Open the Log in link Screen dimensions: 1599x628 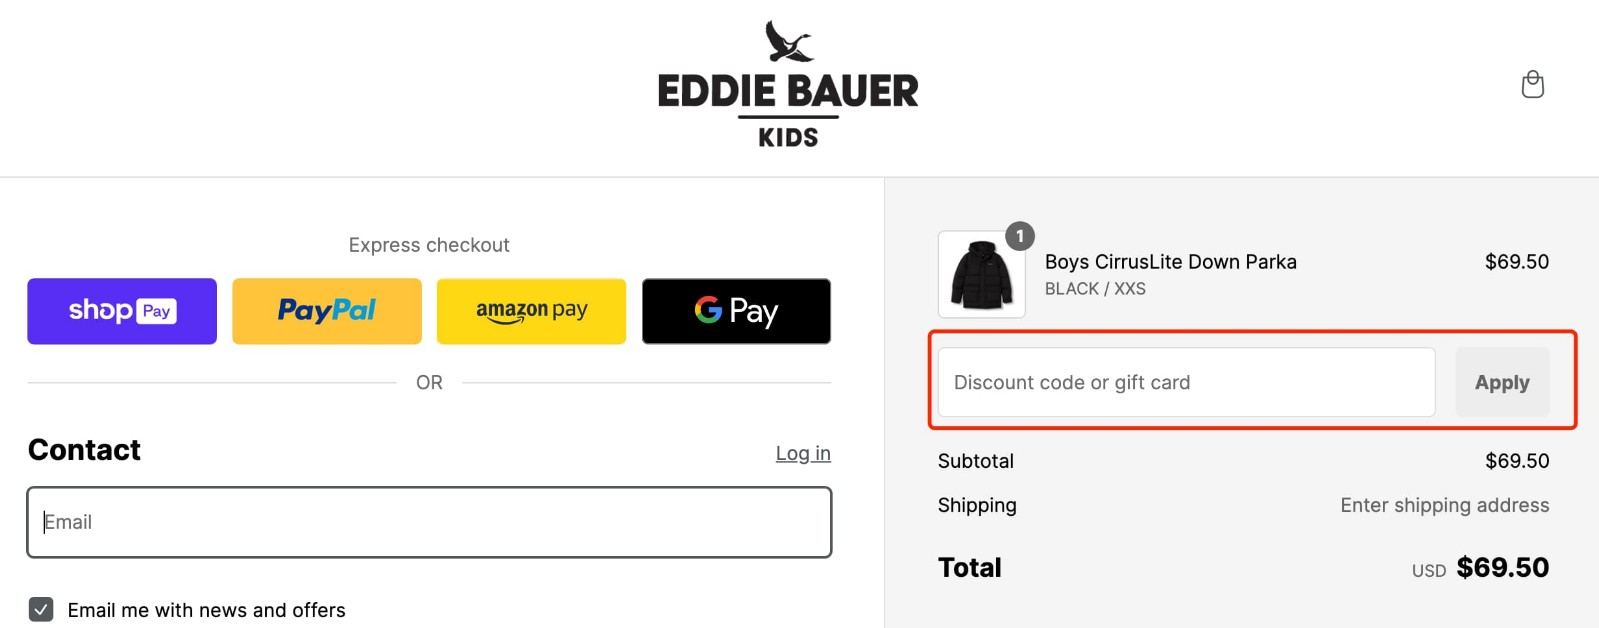803,453
